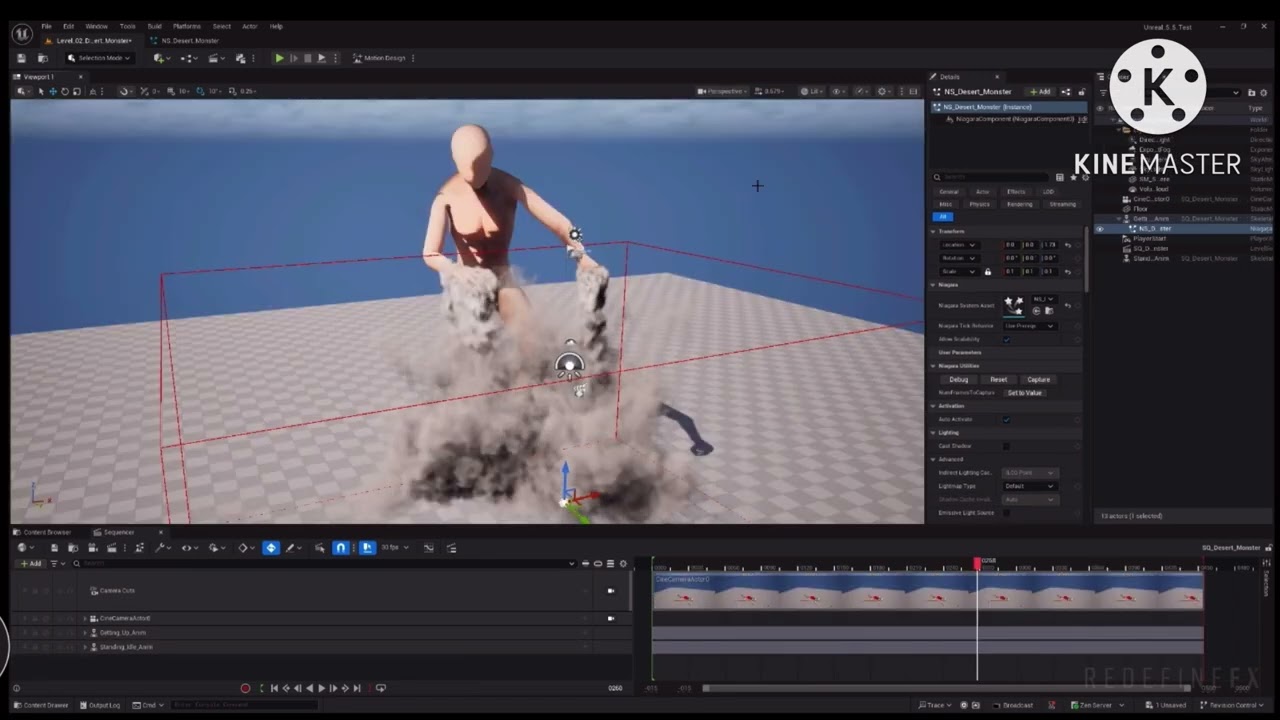1280x720 pixels.
Task: Open the Niagara Tick Behavior dropdown
Action: click(x=1030, y=326)
